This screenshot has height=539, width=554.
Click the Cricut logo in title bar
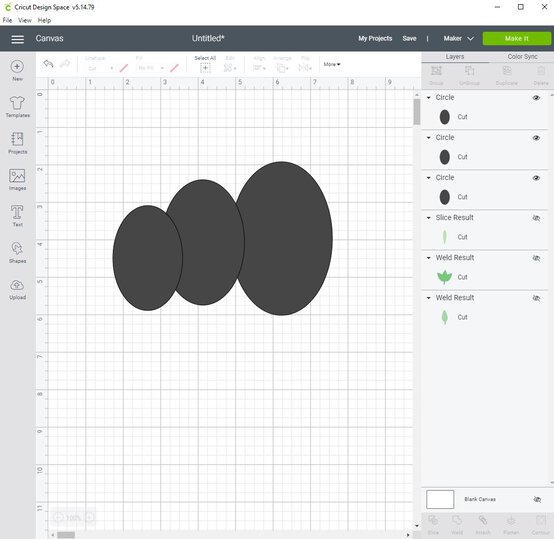point(7,7)
